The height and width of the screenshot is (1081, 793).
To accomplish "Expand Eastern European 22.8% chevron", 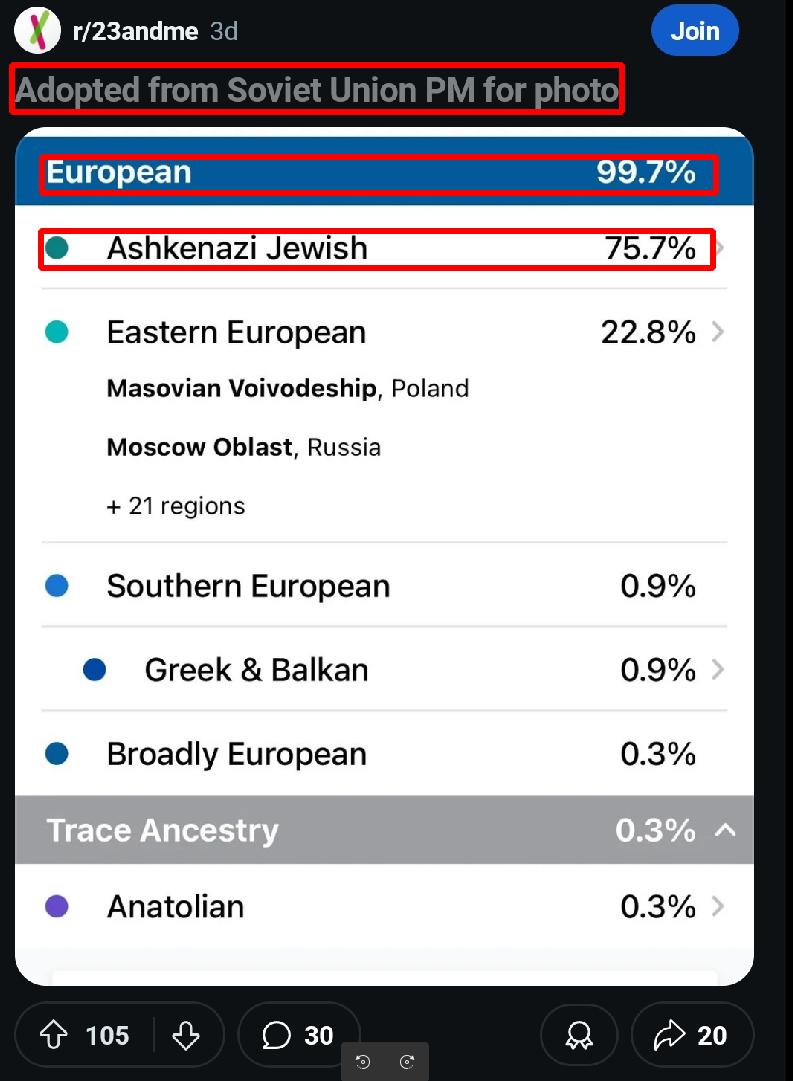I will point(718,332).
